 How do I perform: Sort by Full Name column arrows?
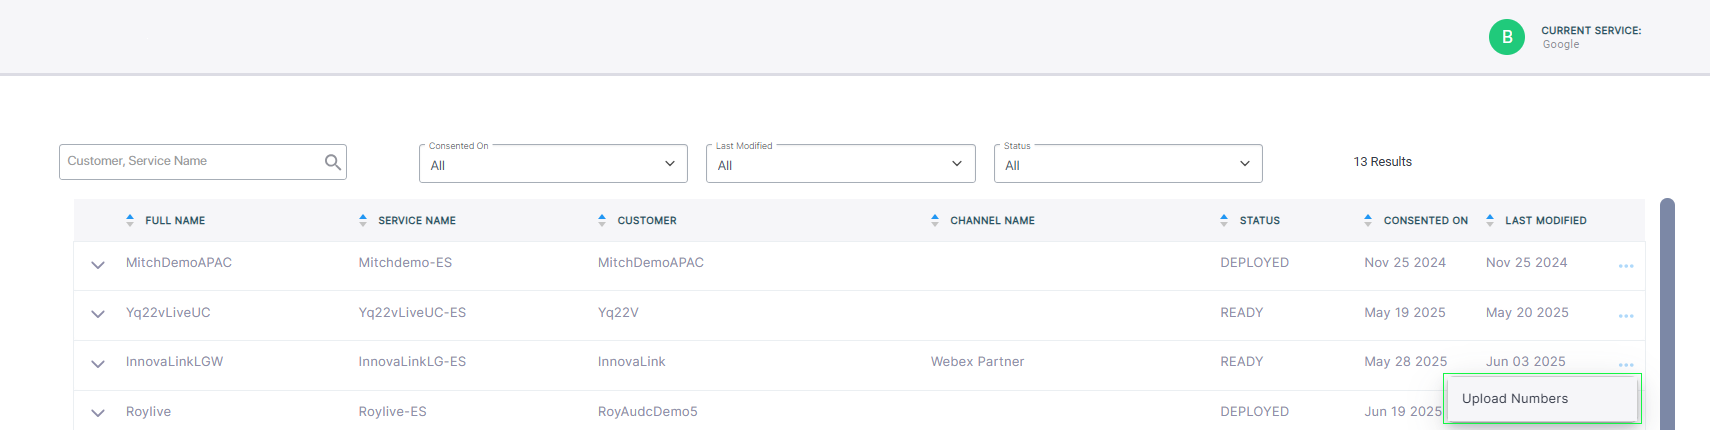point(130,220)
